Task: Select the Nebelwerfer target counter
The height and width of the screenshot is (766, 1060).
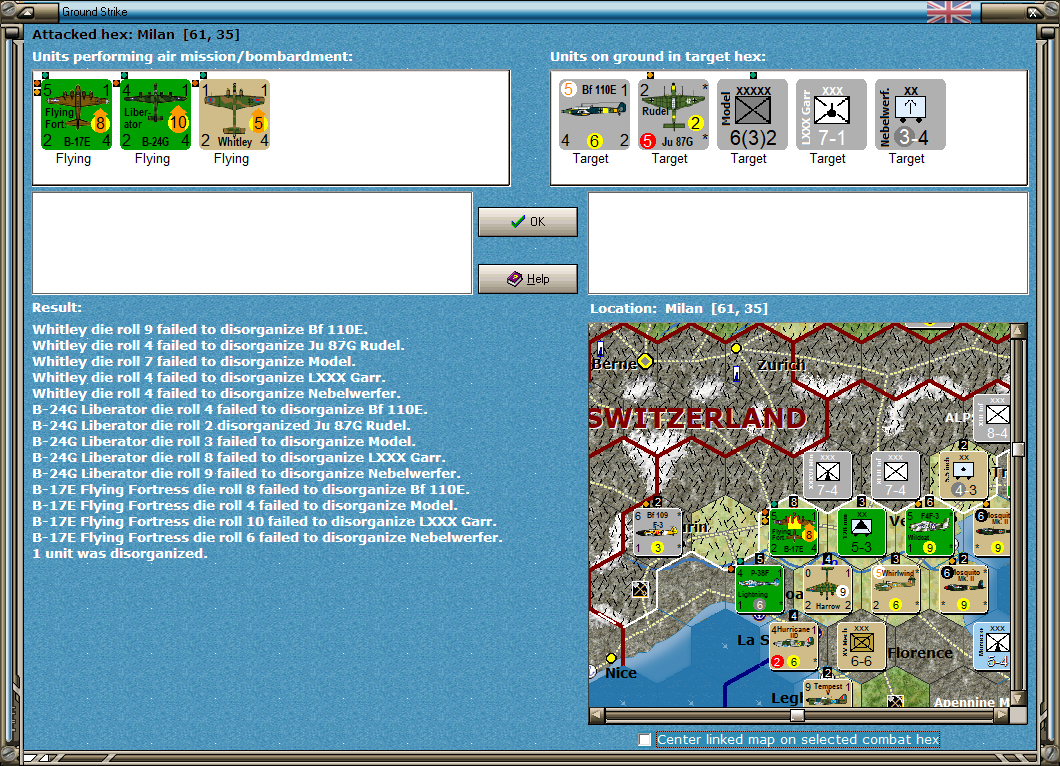Action: coord(911,114)
